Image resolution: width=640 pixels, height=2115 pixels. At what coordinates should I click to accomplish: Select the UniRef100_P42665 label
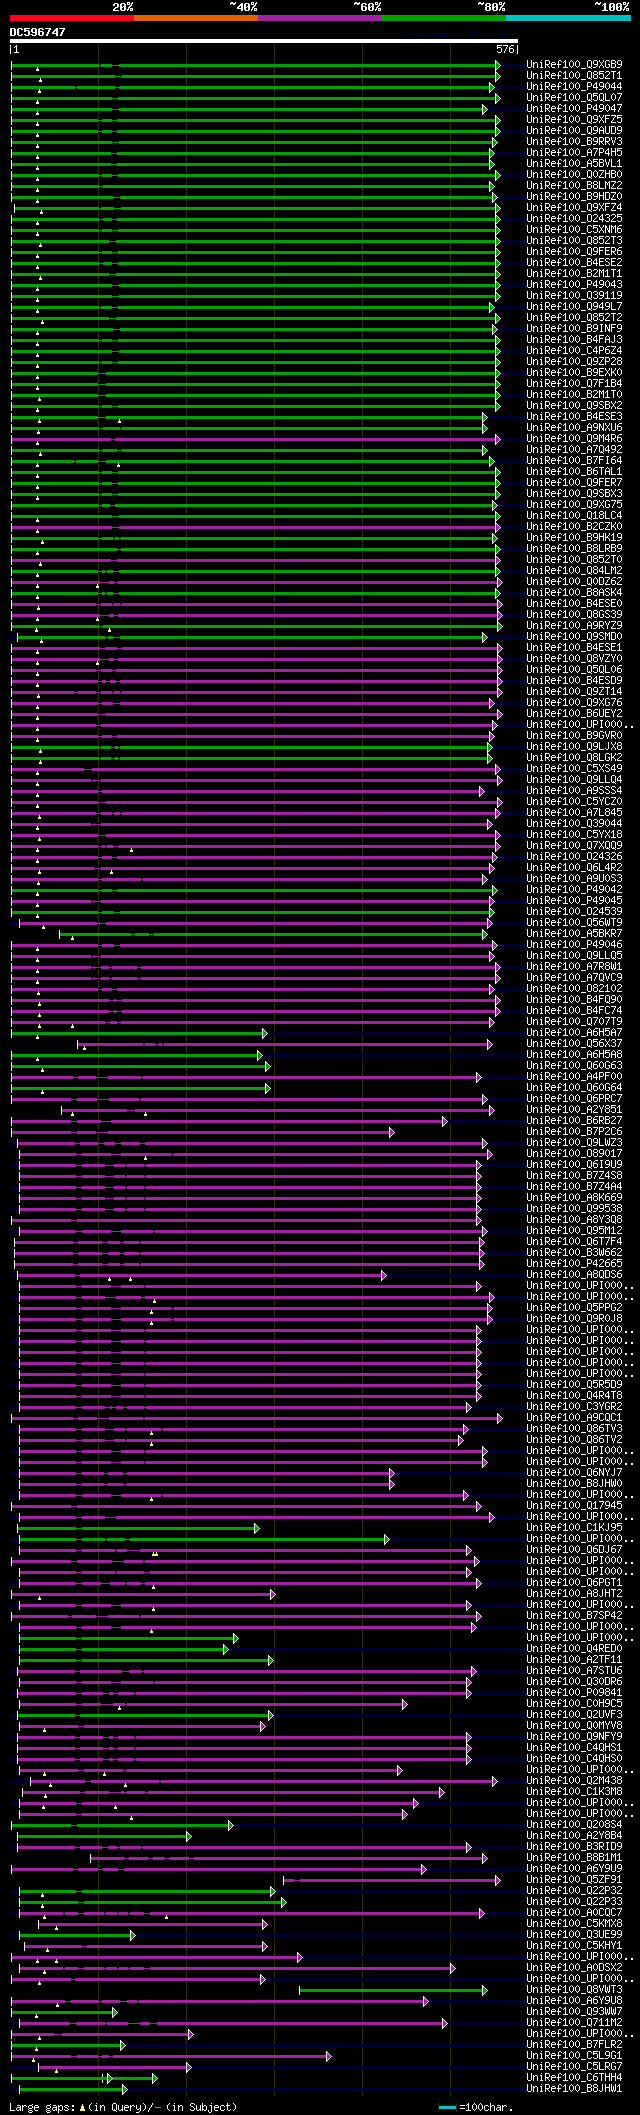pos(574,1264)
